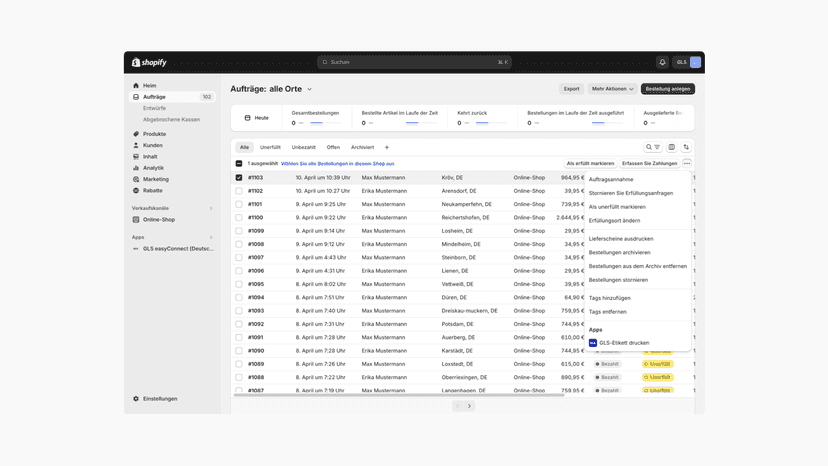Click the Kehrt zurück metric card

tap(482, 118)
